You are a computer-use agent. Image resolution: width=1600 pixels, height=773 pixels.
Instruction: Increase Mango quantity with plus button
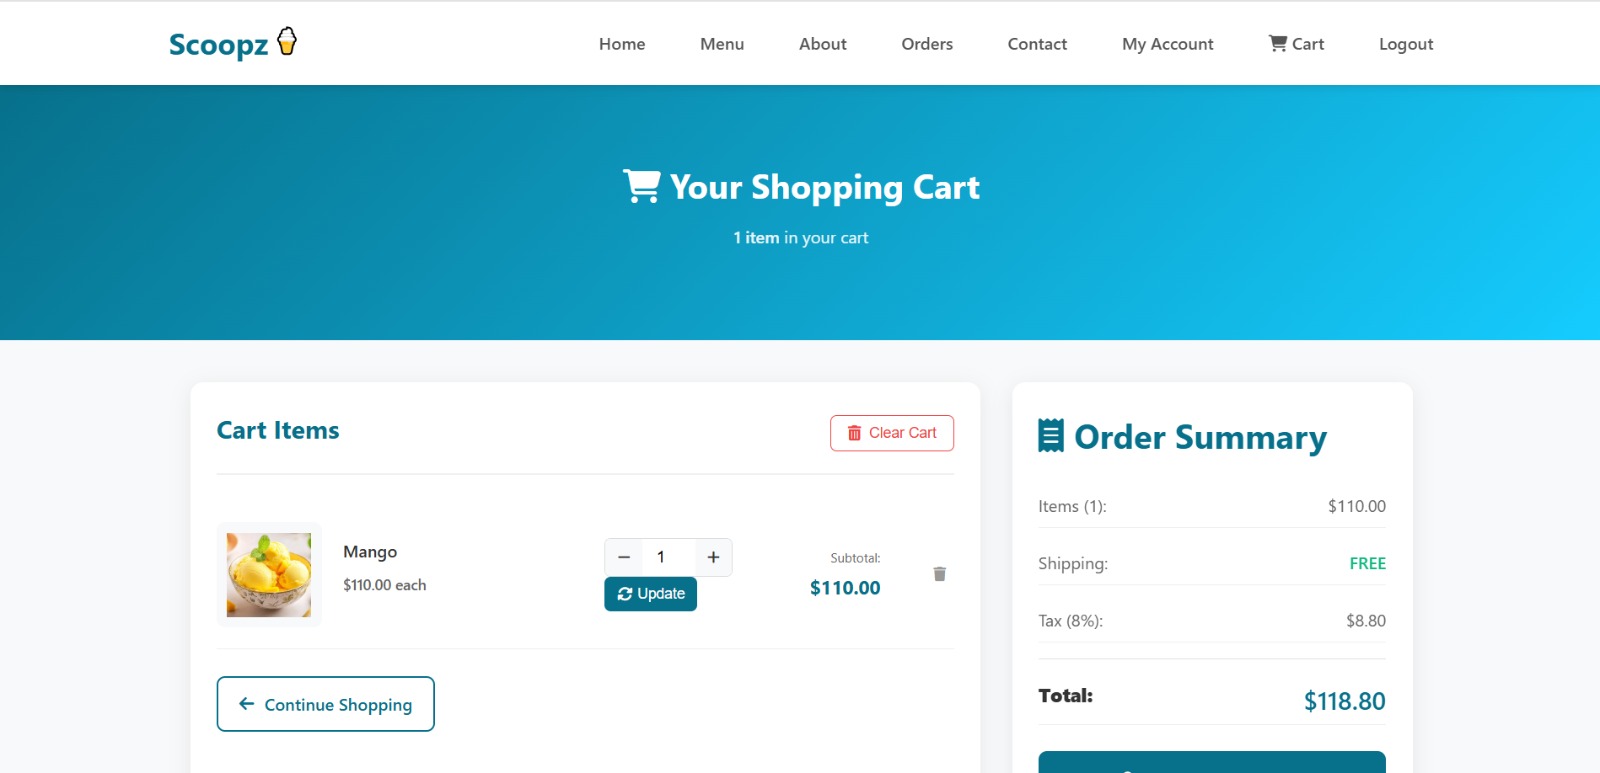713,557
